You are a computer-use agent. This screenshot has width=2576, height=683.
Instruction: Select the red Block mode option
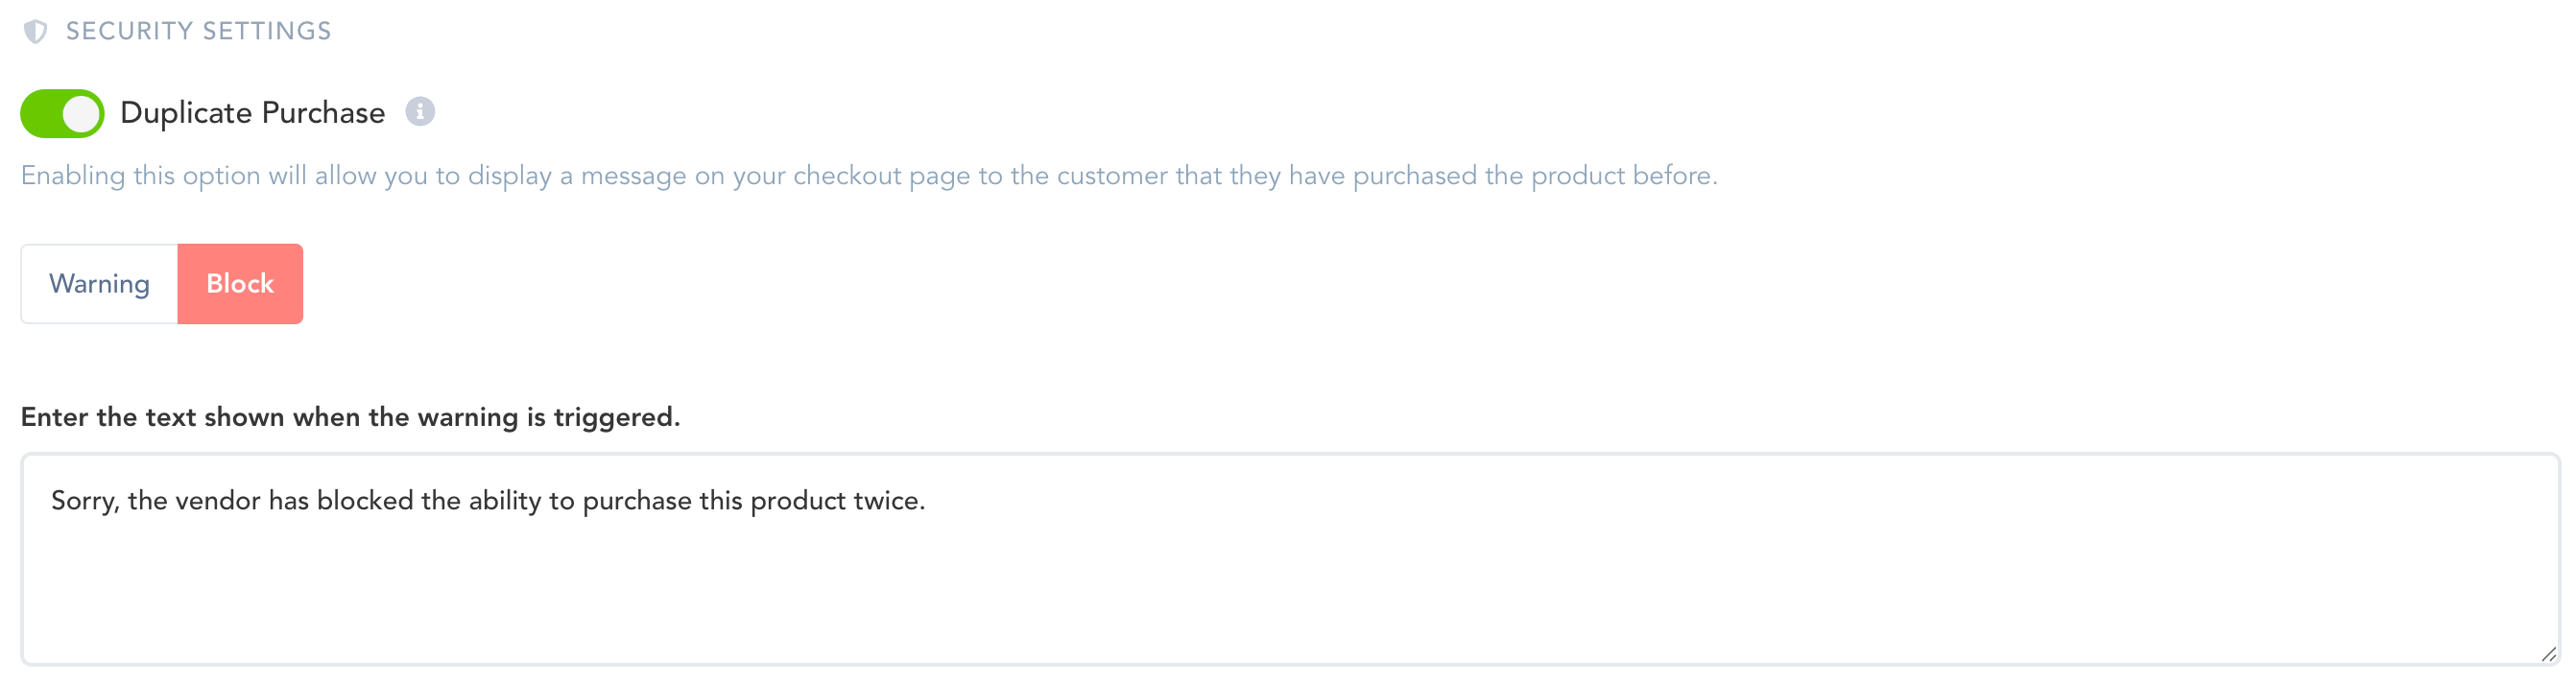click(x=240, y=284)
